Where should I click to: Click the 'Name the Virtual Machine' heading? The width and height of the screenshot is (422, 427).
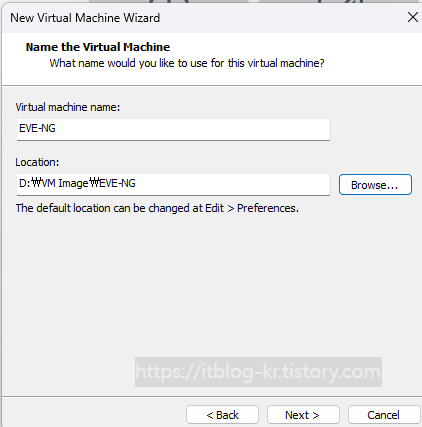pyautogui.click(x=98, y=47)
